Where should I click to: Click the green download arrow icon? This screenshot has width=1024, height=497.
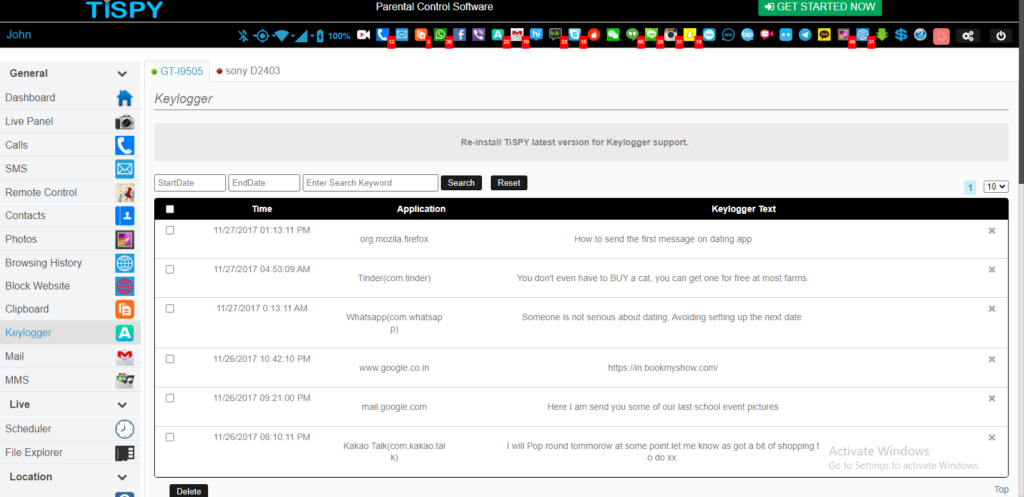(882, 35)
